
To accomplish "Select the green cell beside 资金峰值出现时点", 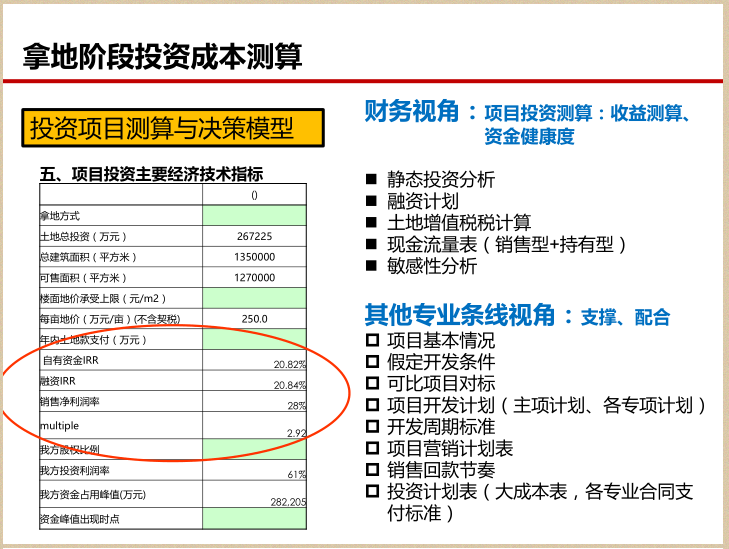I will [254, 519].
